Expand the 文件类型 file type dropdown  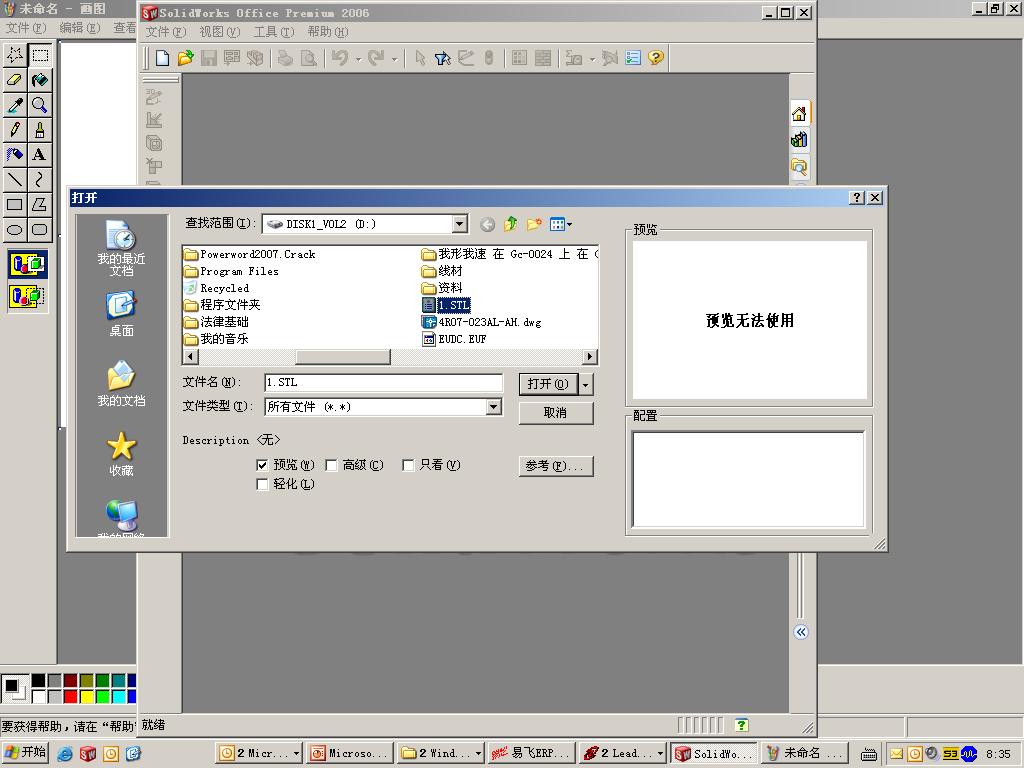[494, 407]
